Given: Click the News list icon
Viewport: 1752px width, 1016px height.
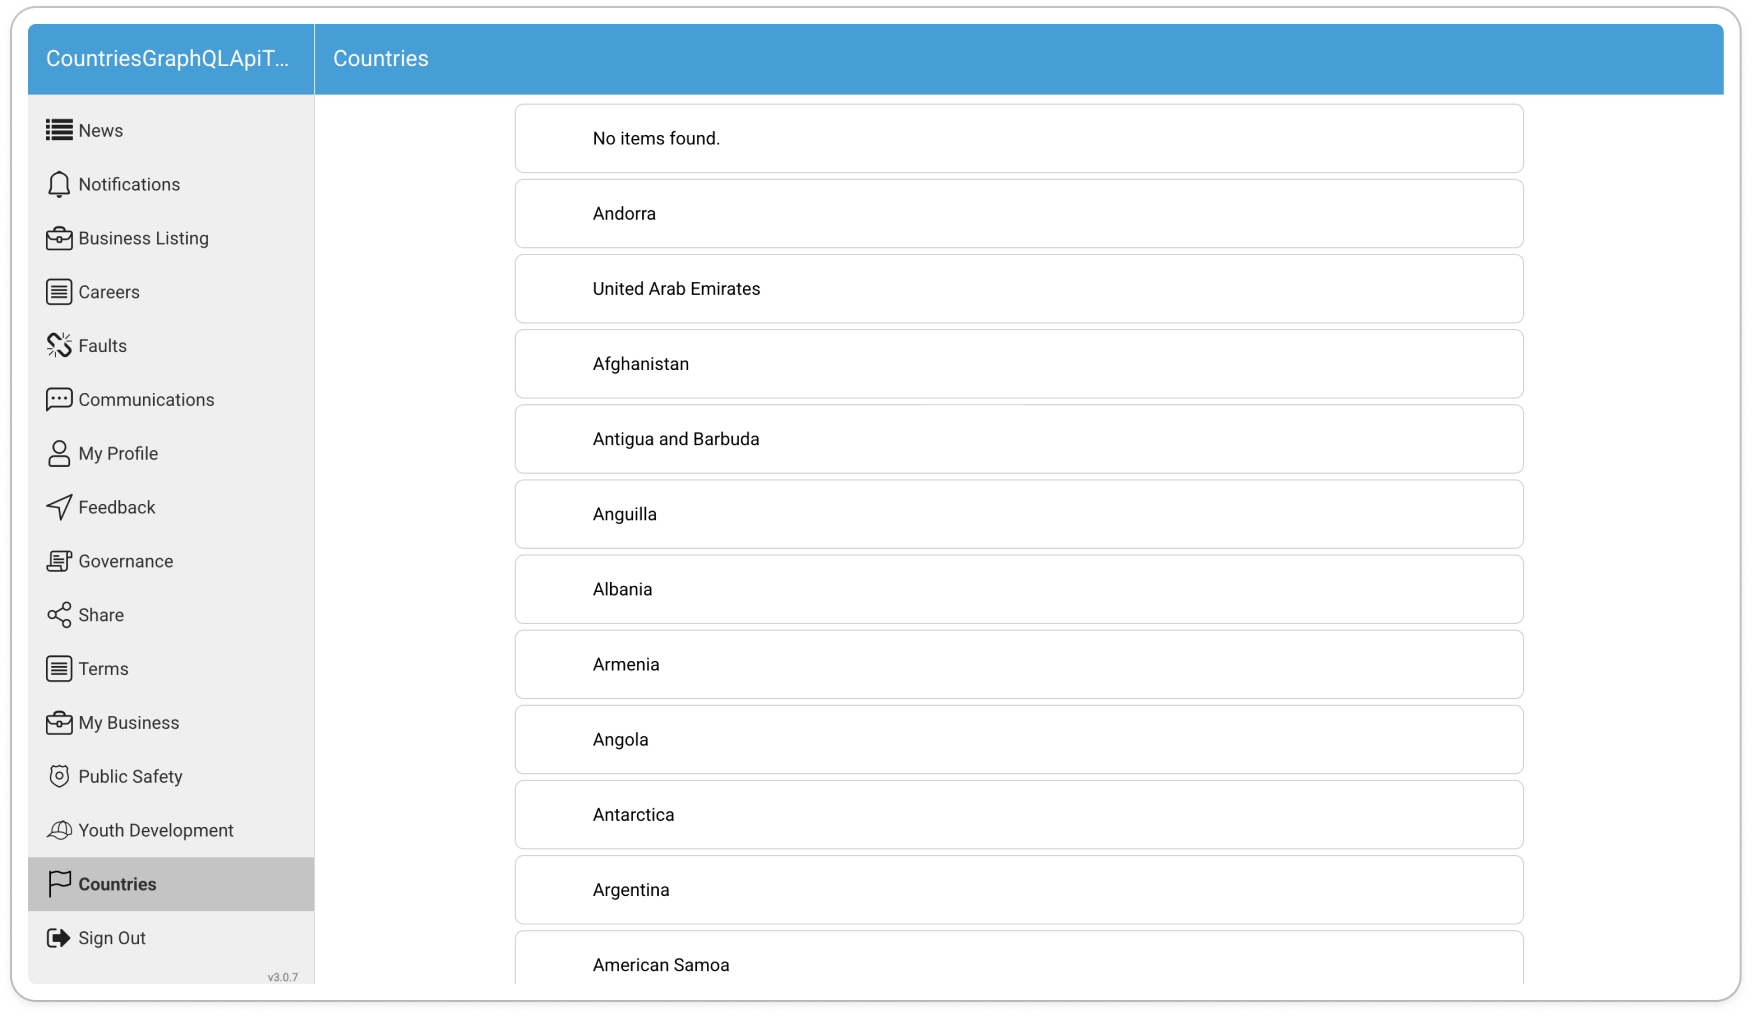Looking at the screenshot, I should pyautogui.click(x=59, y=130).
